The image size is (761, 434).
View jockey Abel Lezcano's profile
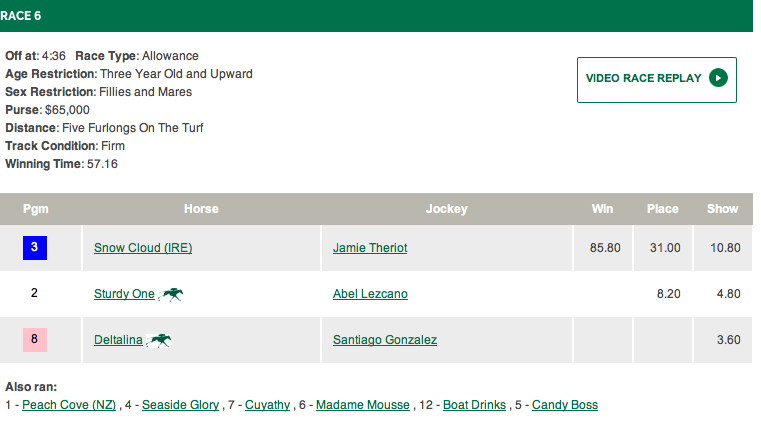pos(370,294)
